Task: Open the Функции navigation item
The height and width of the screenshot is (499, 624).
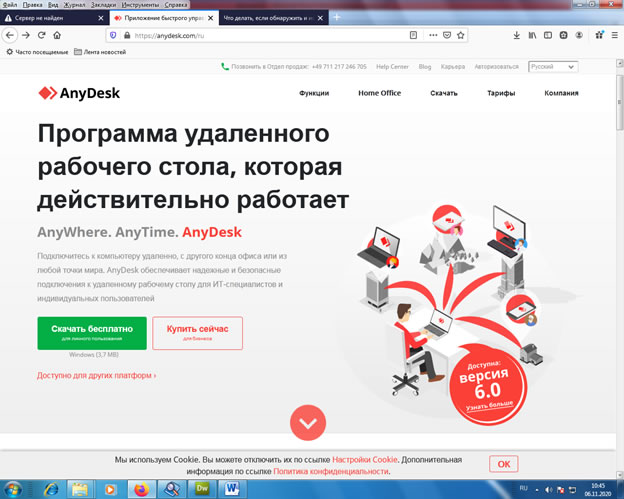Action: (x=314, y=93)
